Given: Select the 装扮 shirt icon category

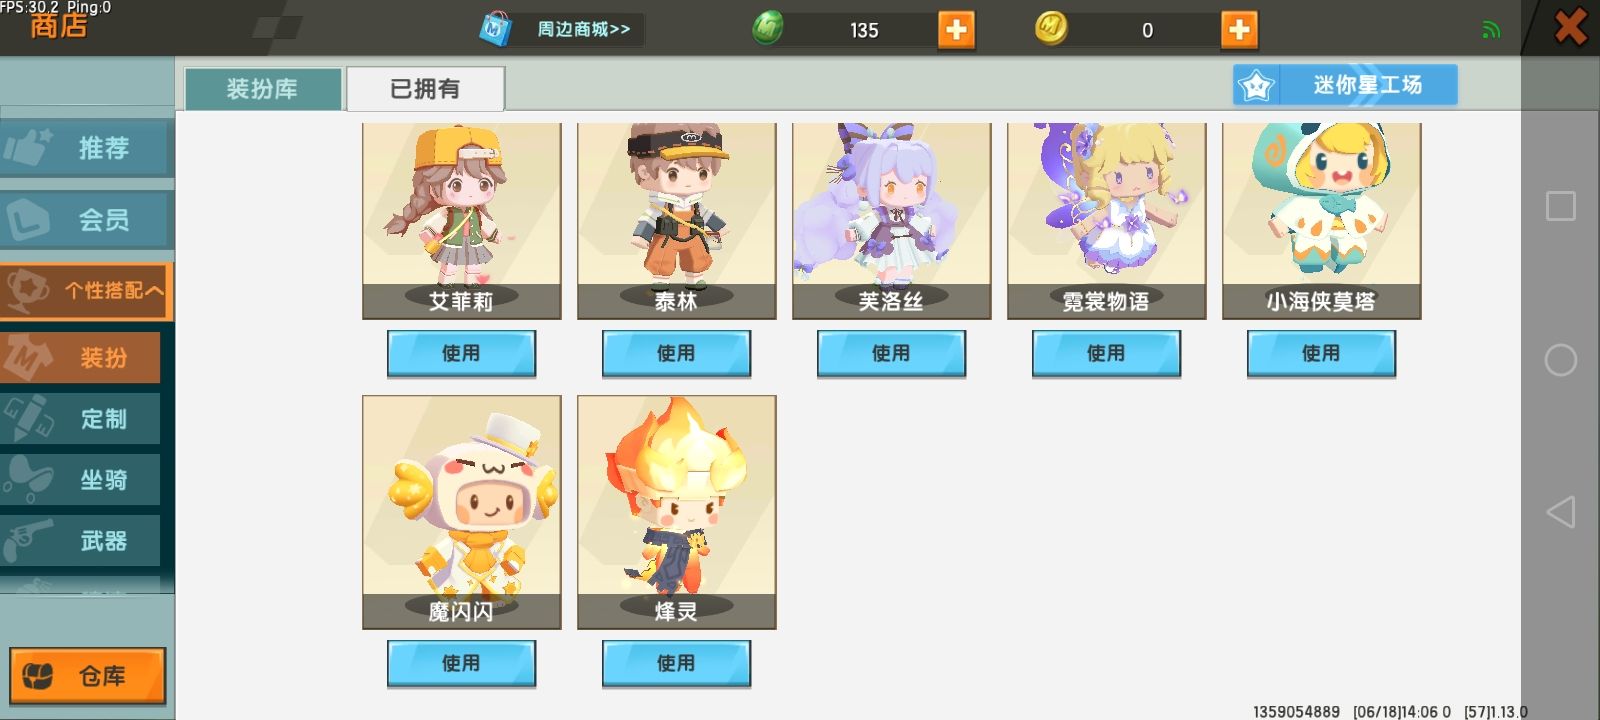Looking at the screenshot, I should (x=80, y=357).
